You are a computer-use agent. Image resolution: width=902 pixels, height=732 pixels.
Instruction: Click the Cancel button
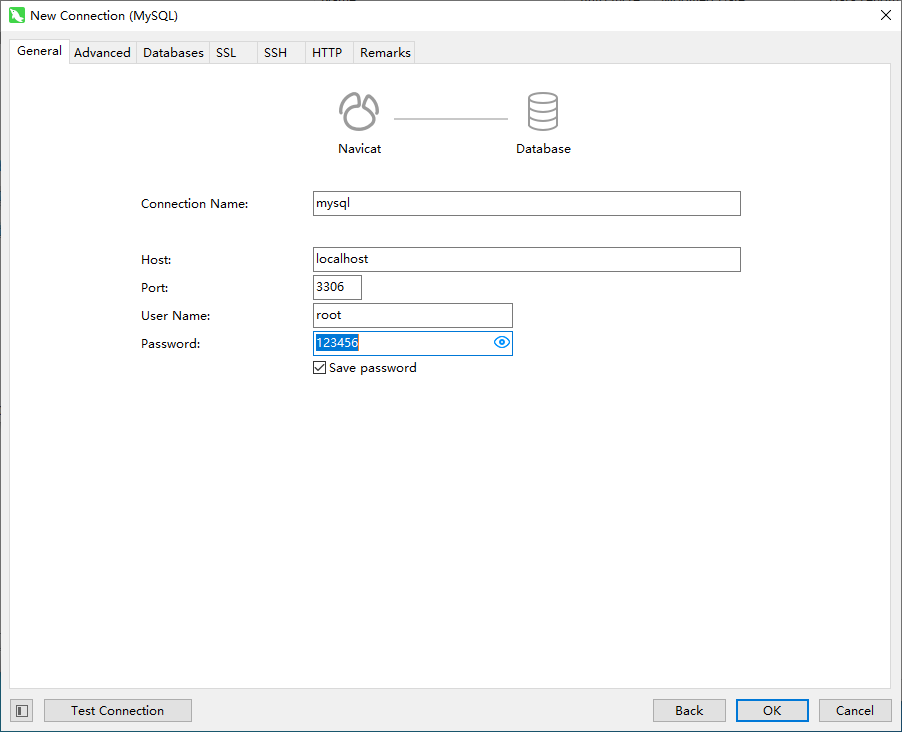(855, 711)
